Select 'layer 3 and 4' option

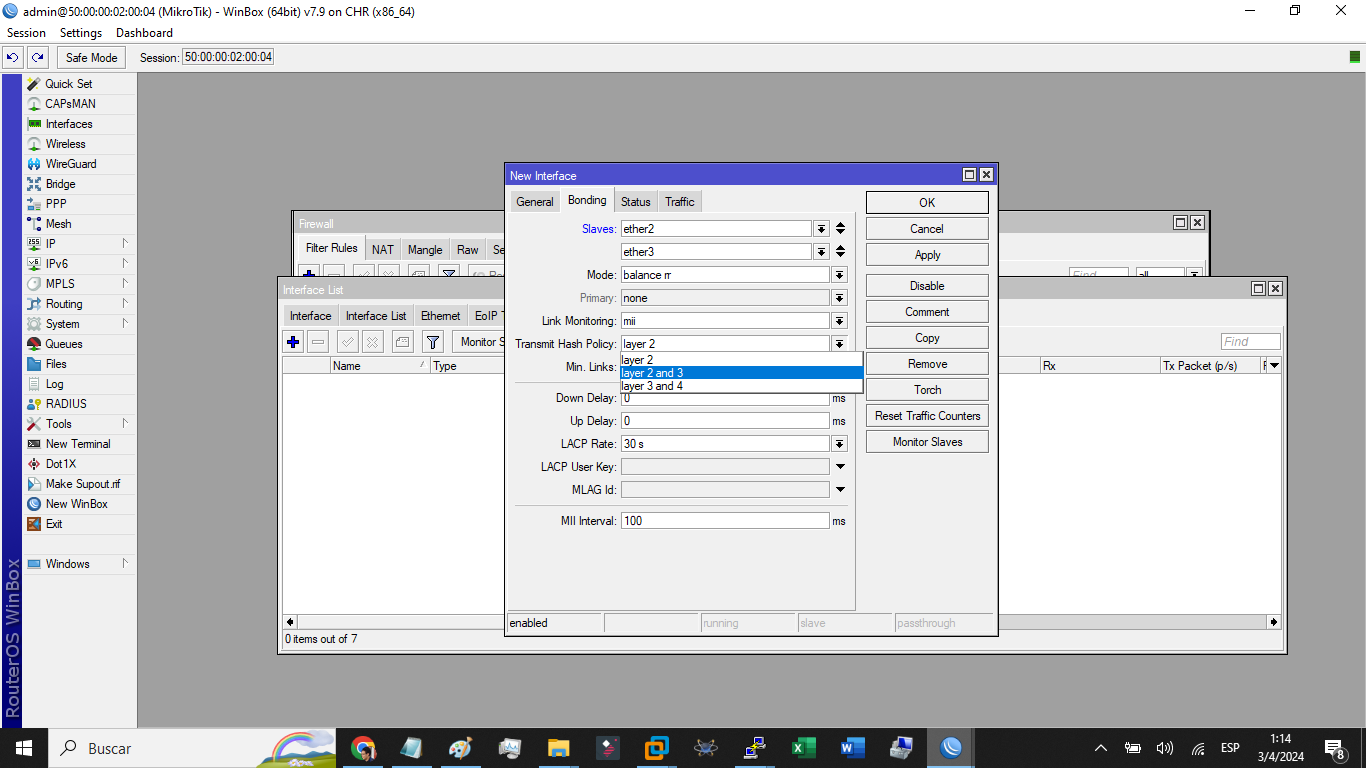pyautogui.click(x=741, y=386)
